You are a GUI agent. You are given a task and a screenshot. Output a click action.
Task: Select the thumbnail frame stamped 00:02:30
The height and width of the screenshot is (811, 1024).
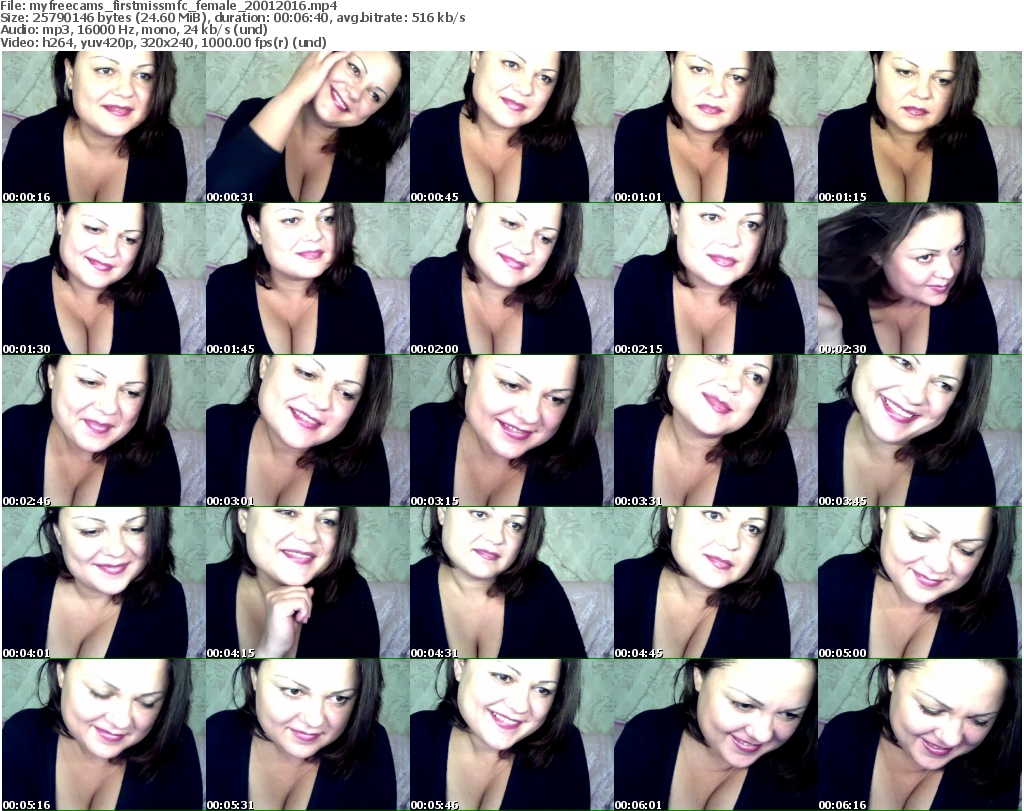pyautogui.click(x=920, y=279)
